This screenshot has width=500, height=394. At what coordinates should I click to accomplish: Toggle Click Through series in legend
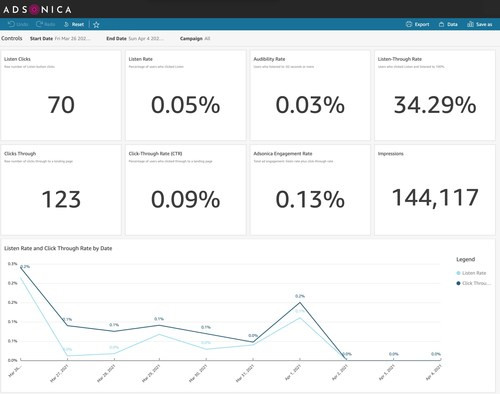pos(473,283)
